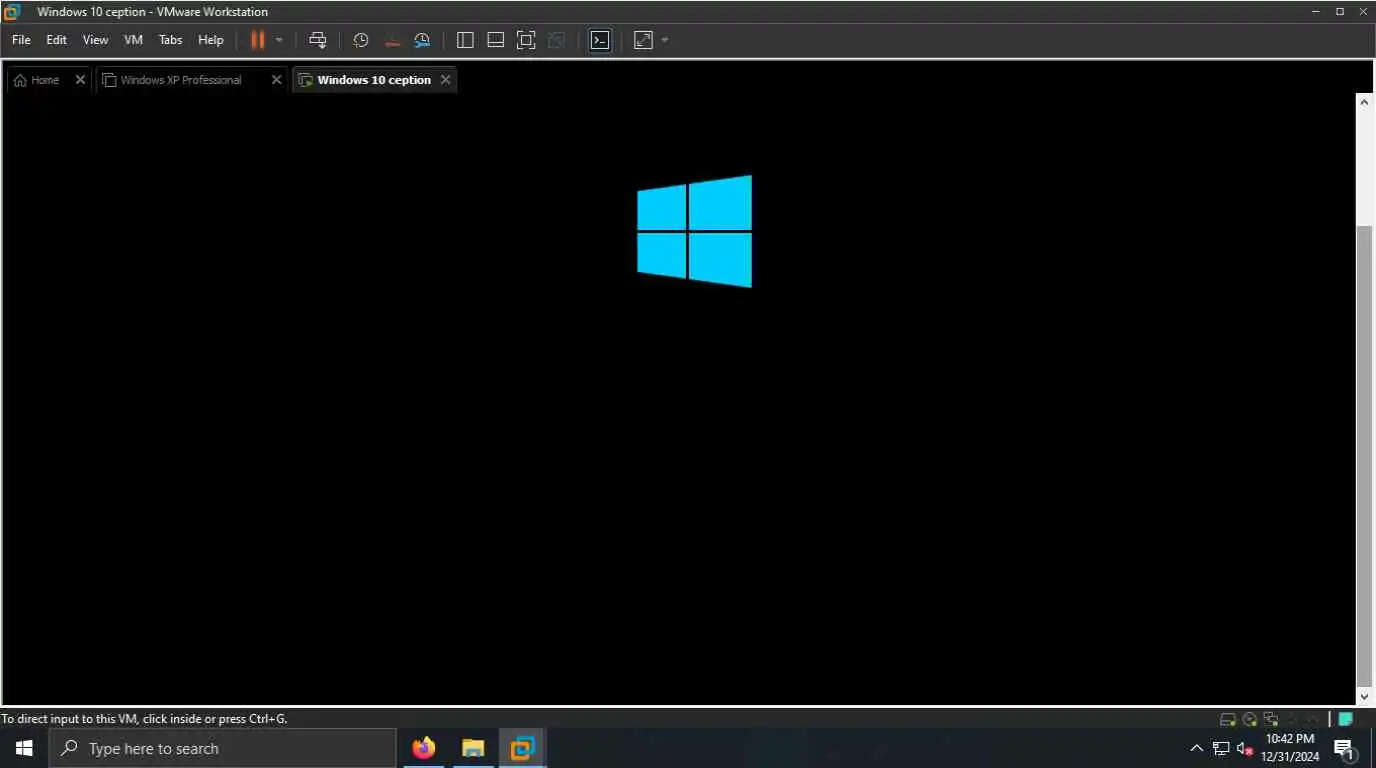Pause the running virtual machine
Image resolution: width=1376 pixels, height=768 pixels.
tap(257, 40)
